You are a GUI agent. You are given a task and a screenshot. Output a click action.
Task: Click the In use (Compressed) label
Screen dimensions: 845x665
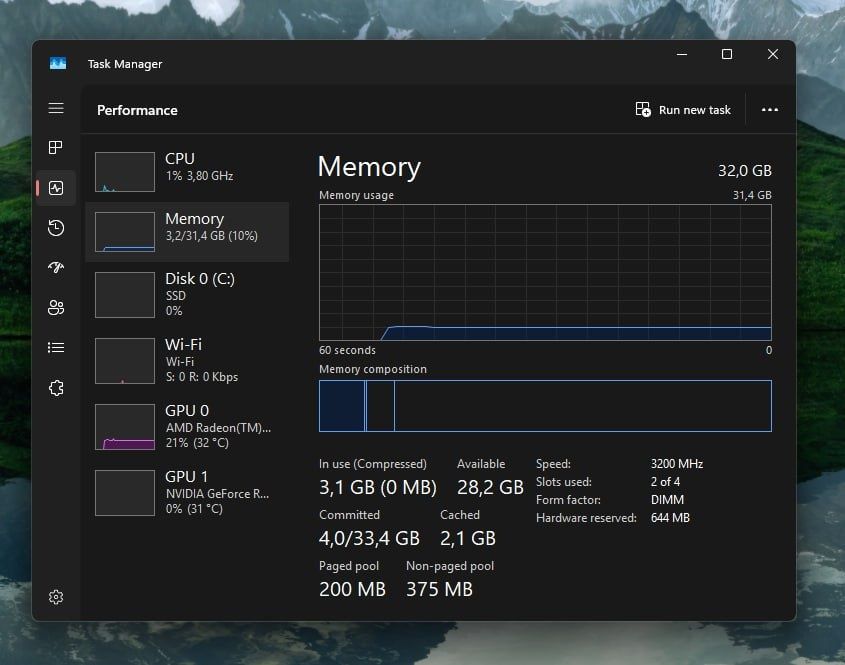pos(373,464)
